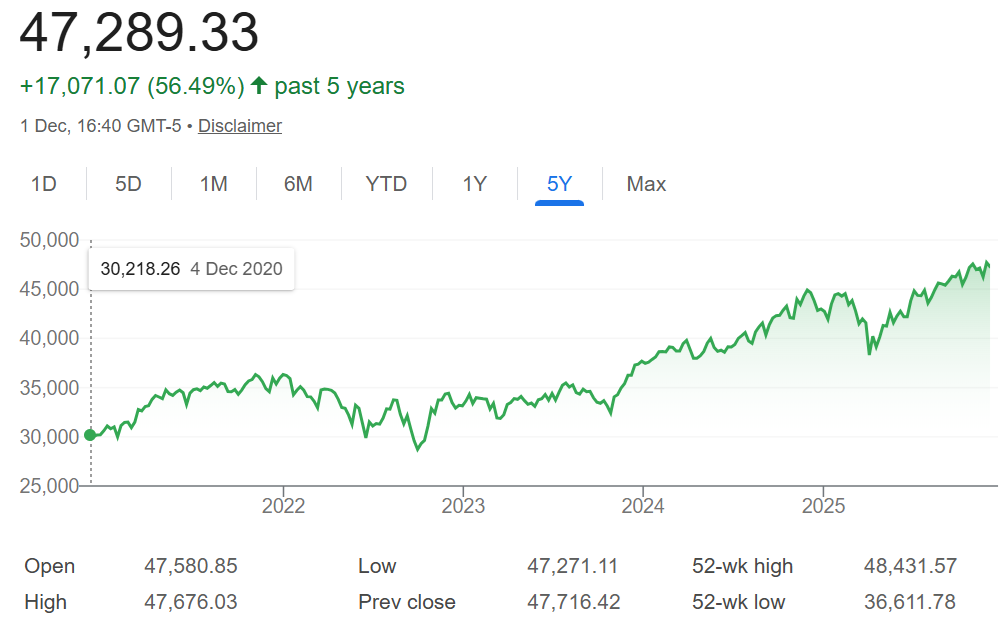Click the Open value 47,580.85
The height and width of the screenshot is (626, 1005).
[191, 566]
